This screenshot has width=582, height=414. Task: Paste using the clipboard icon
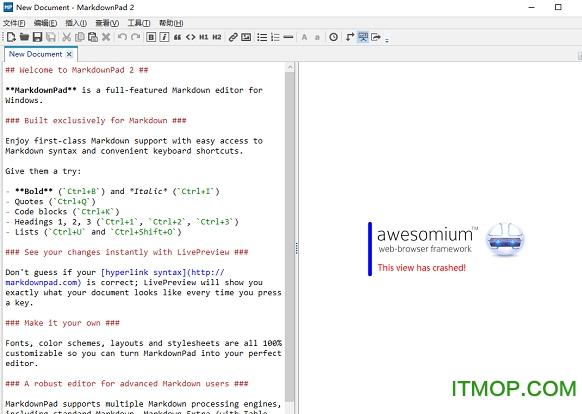[x=93, y=37]
